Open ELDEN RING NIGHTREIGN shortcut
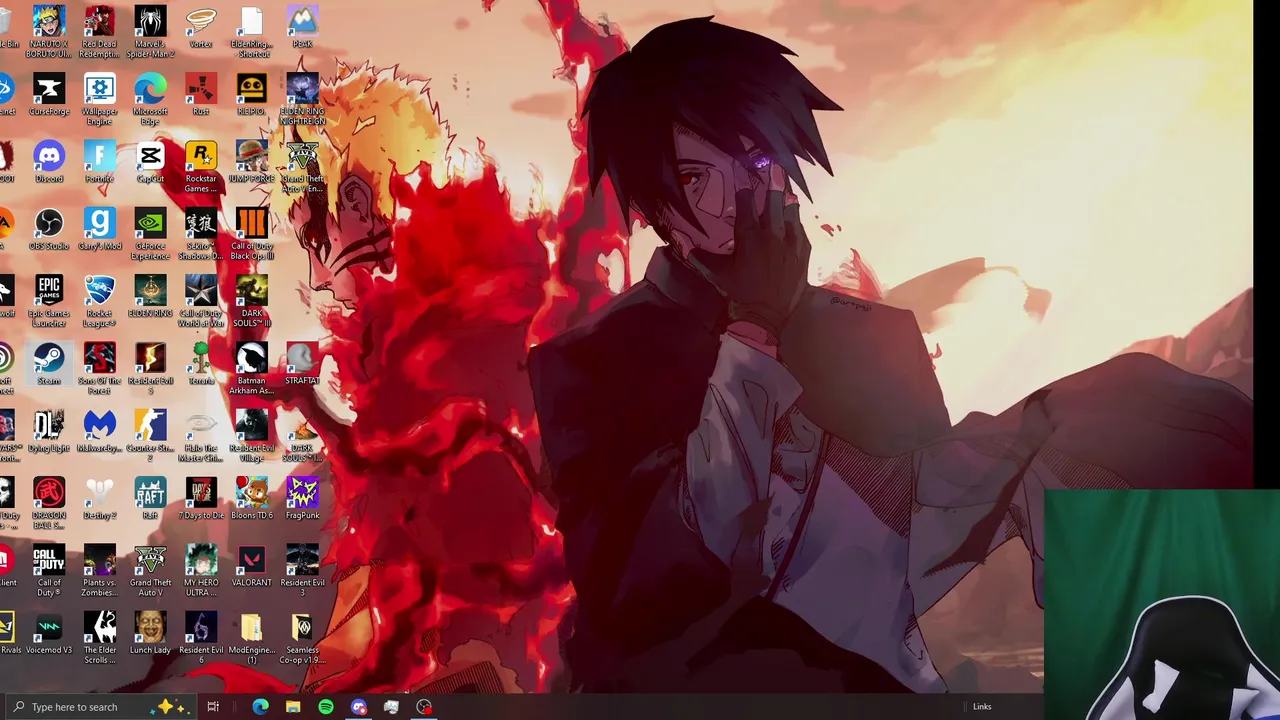The height and width of the screenshot is (720, 1280). [302, 100]
